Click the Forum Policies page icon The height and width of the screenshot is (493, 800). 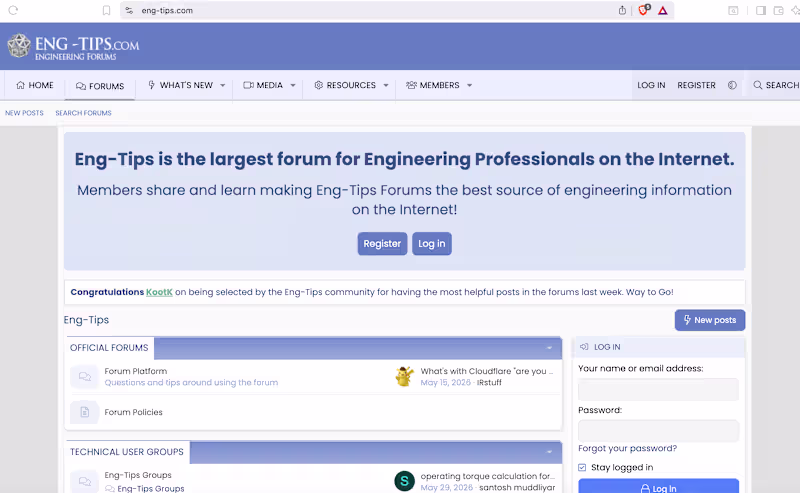pos(85,412)
